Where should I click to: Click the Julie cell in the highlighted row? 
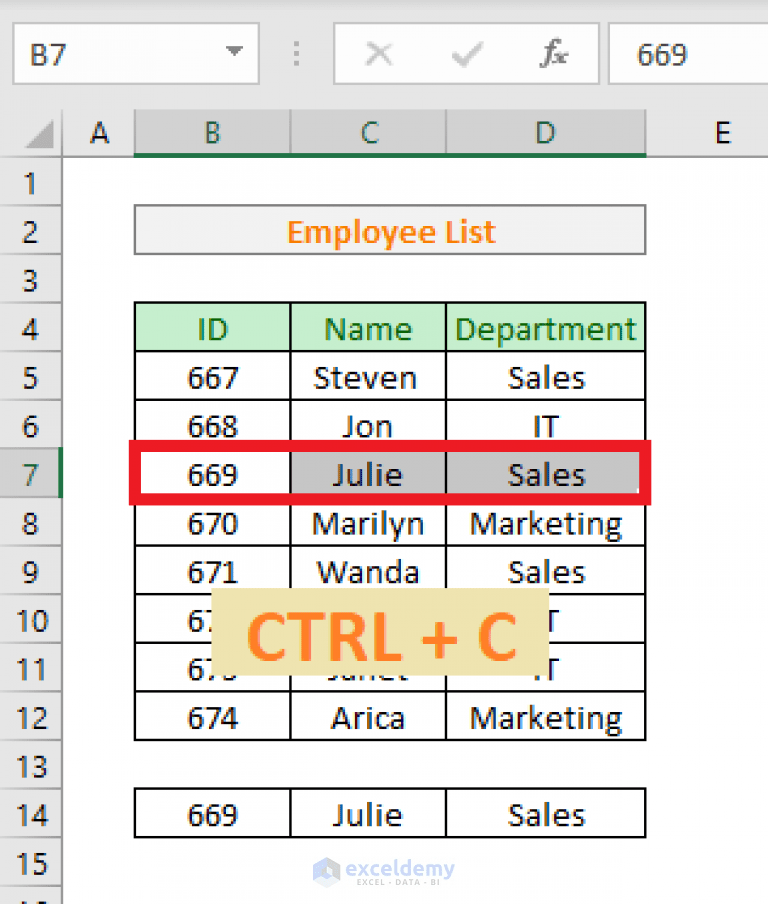(367, 473)
